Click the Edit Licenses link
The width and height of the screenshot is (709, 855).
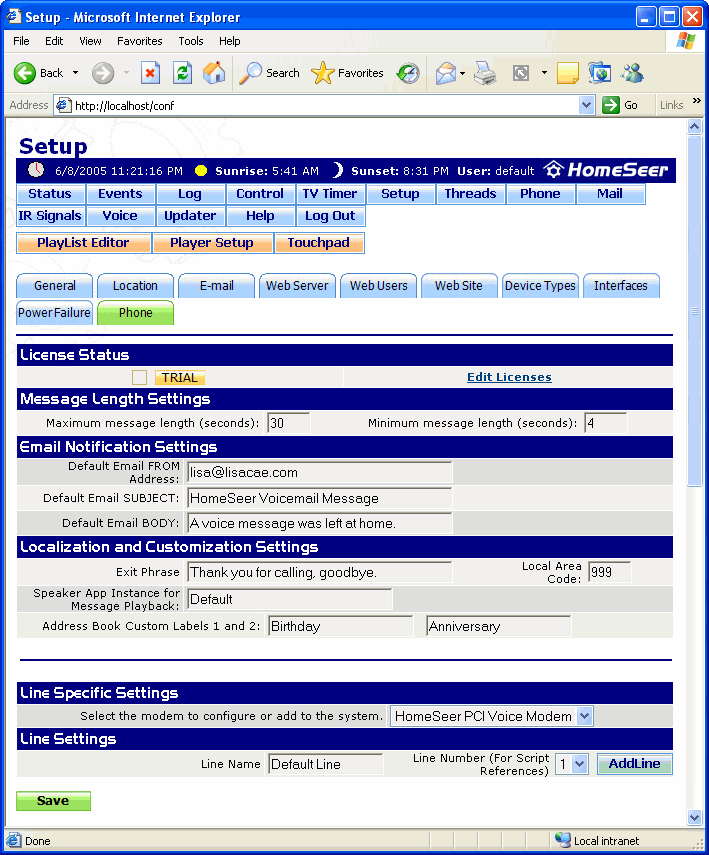coord(509,377)
